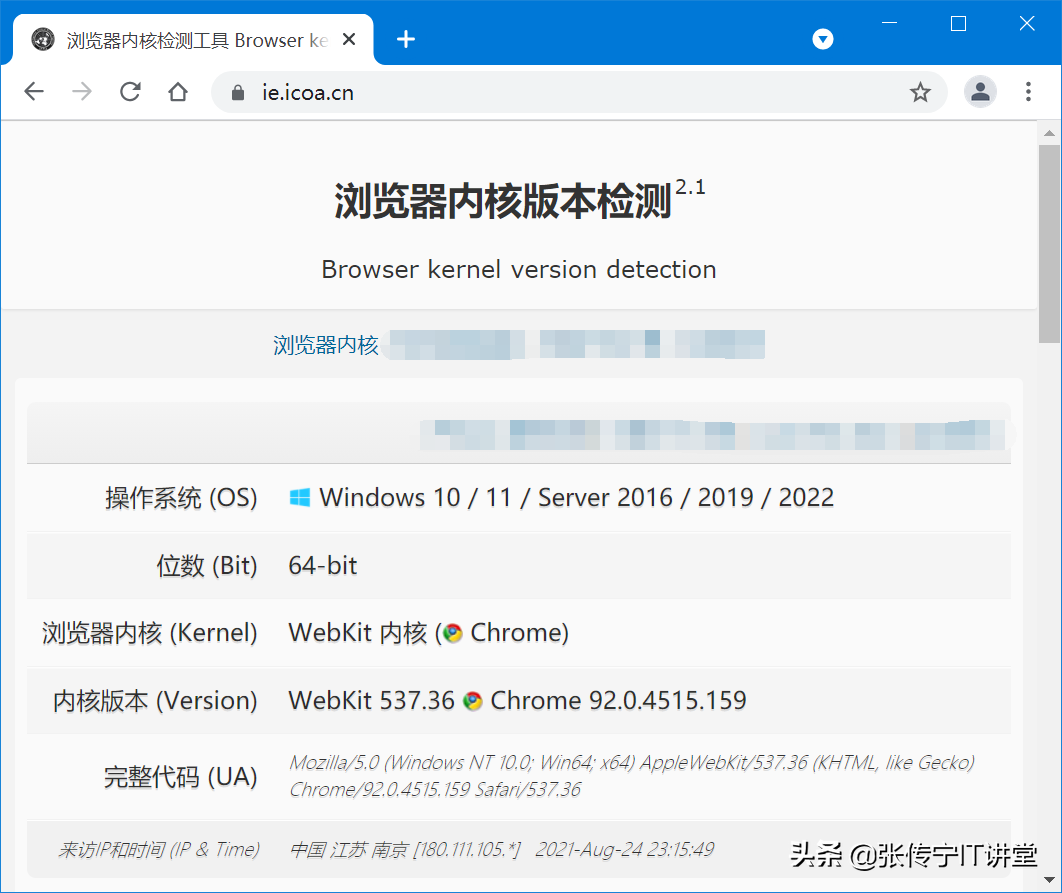Open a new tab
Image resolution: width=1062 pixels, height=893 pixels.
click(406, 39)
